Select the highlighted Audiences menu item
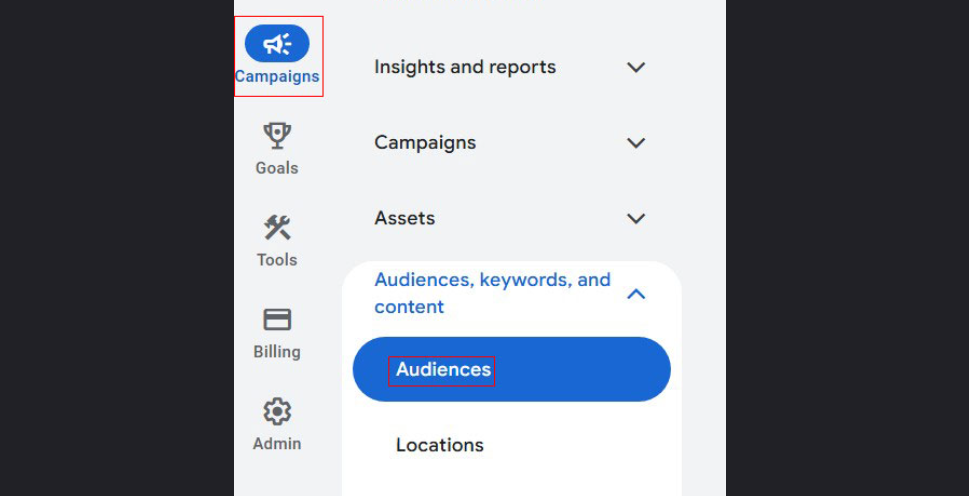The width and height of the screenshot is (969, 496). pos(444,370)
